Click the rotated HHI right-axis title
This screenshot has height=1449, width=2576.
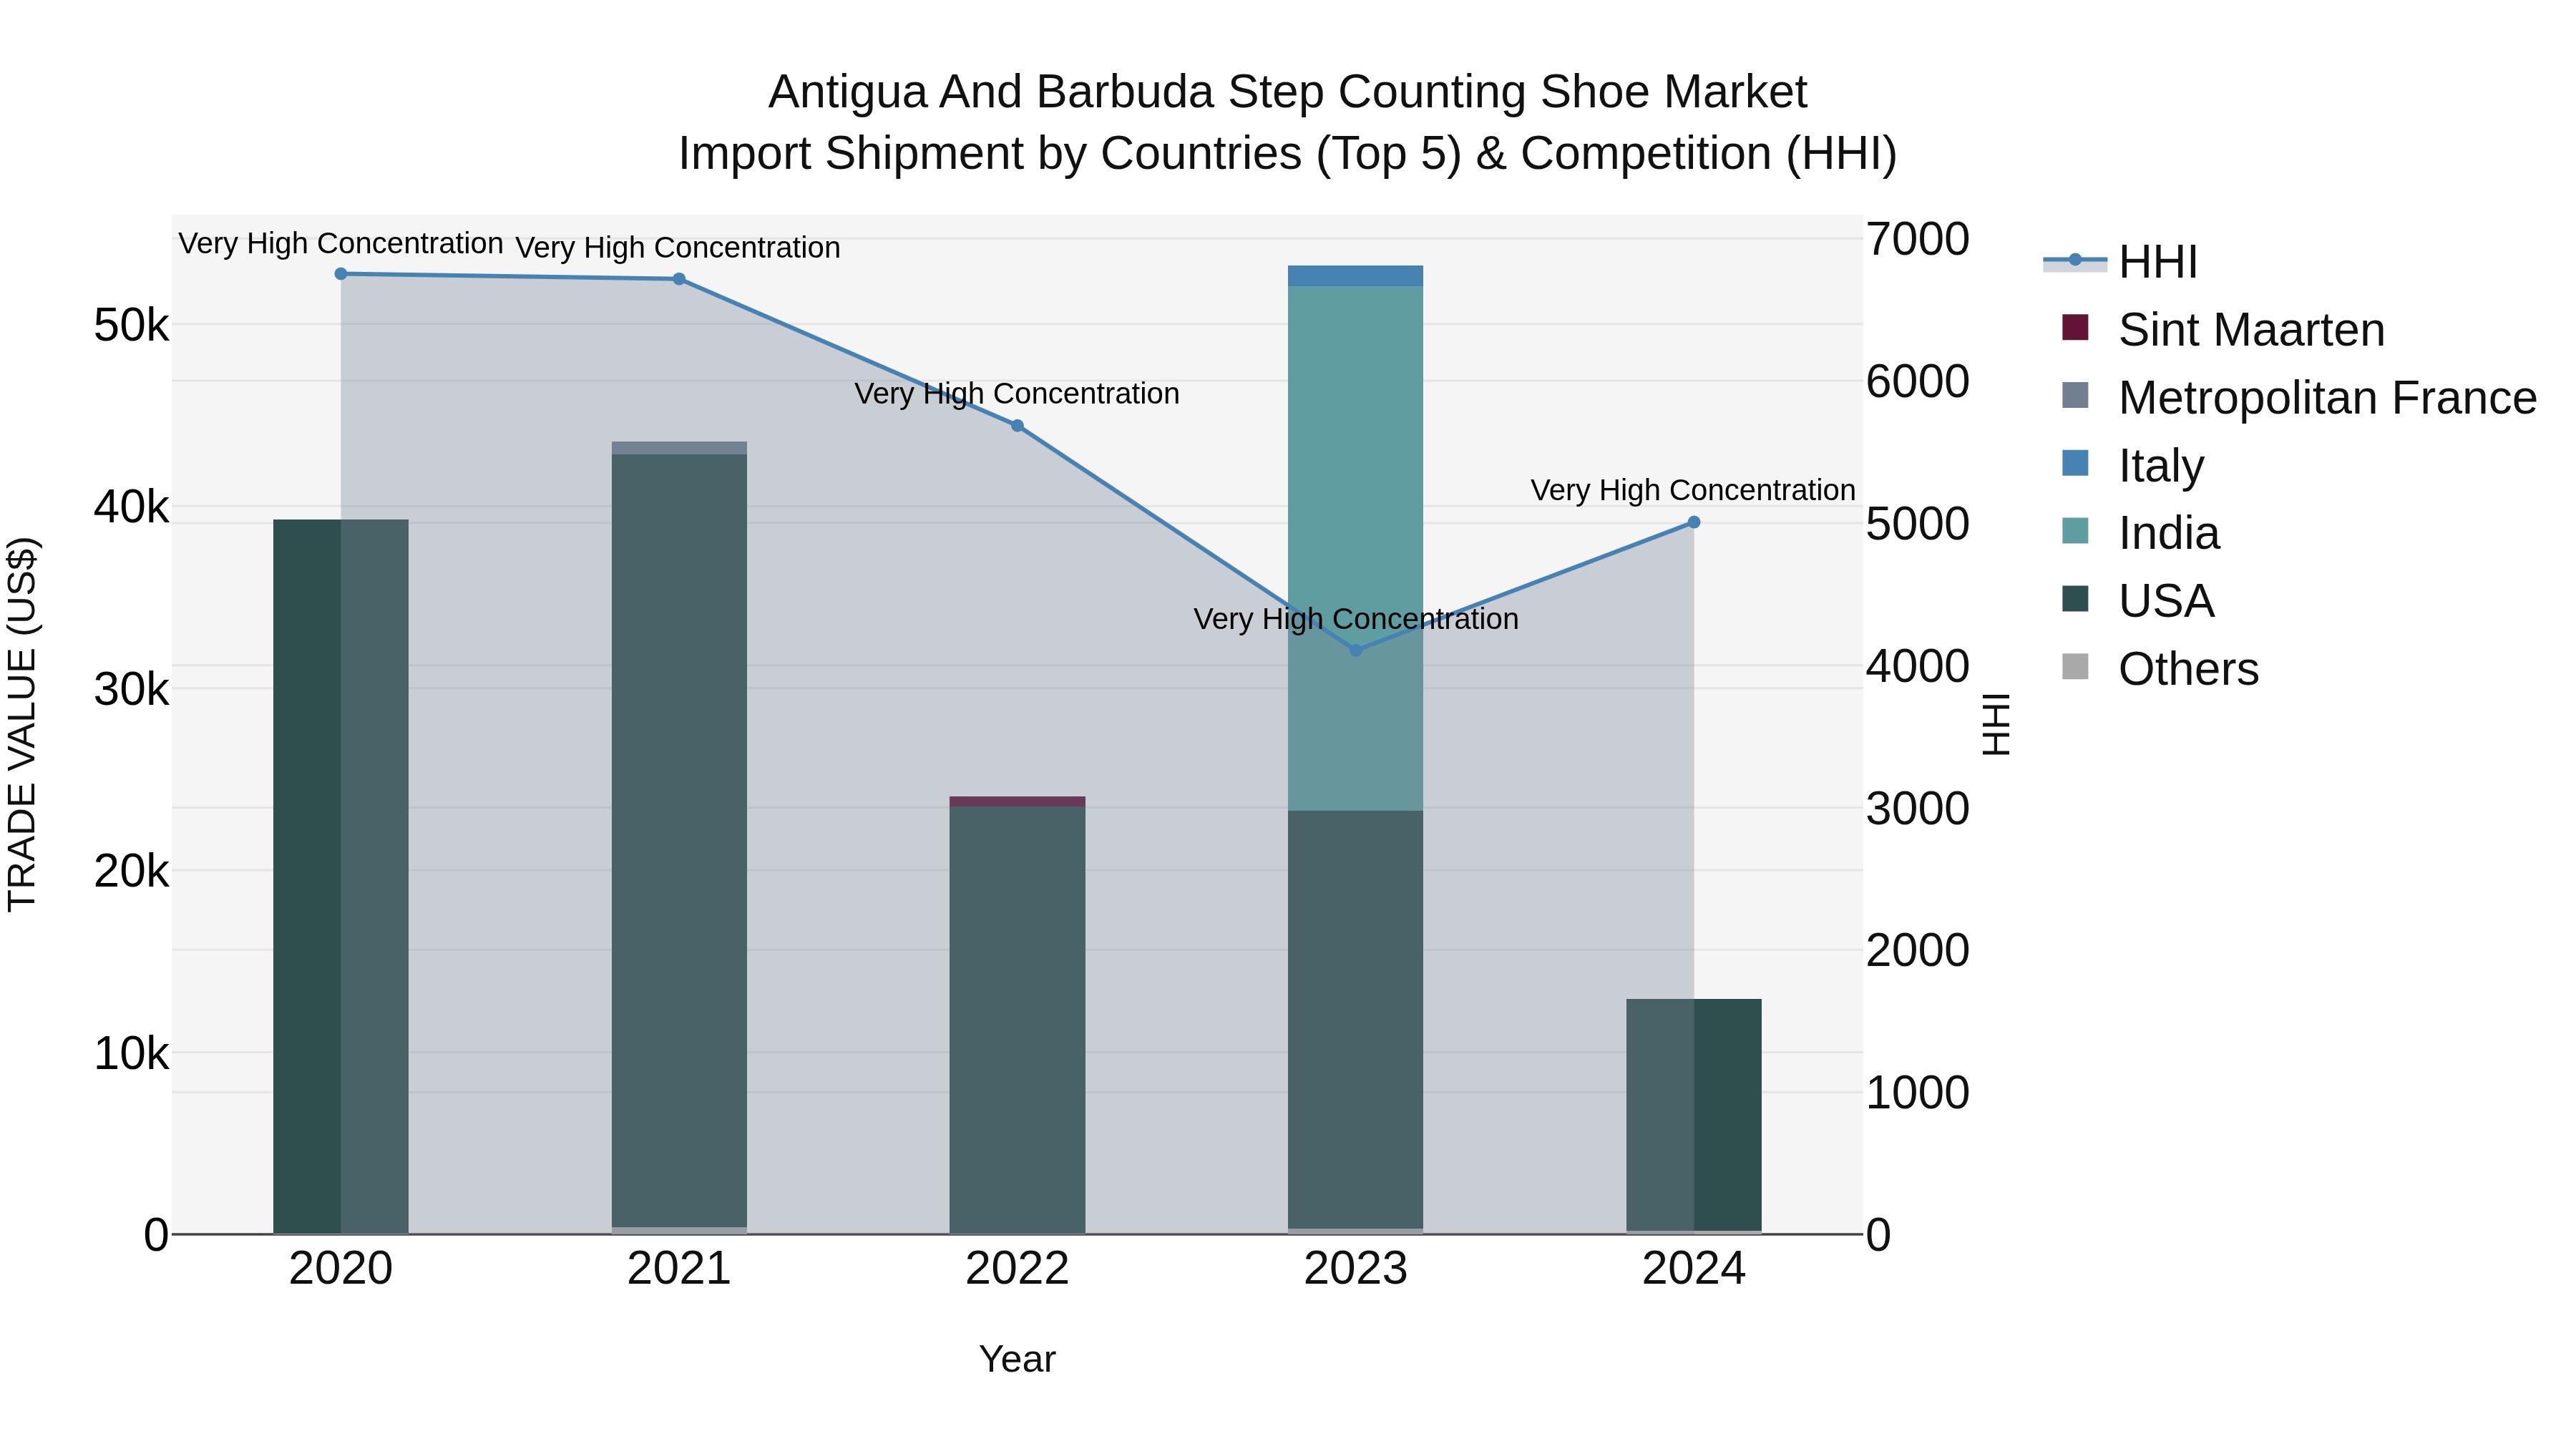tap(1996, 724)
